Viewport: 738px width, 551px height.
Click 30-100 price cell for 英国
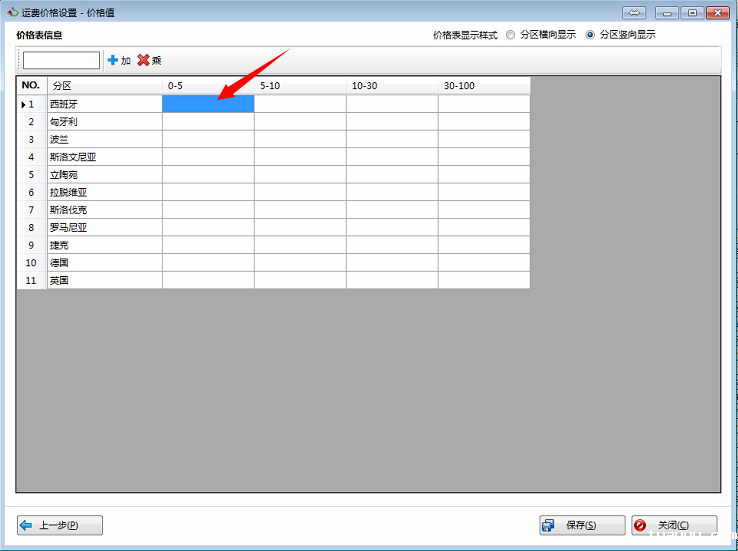(x=484, y=280)
